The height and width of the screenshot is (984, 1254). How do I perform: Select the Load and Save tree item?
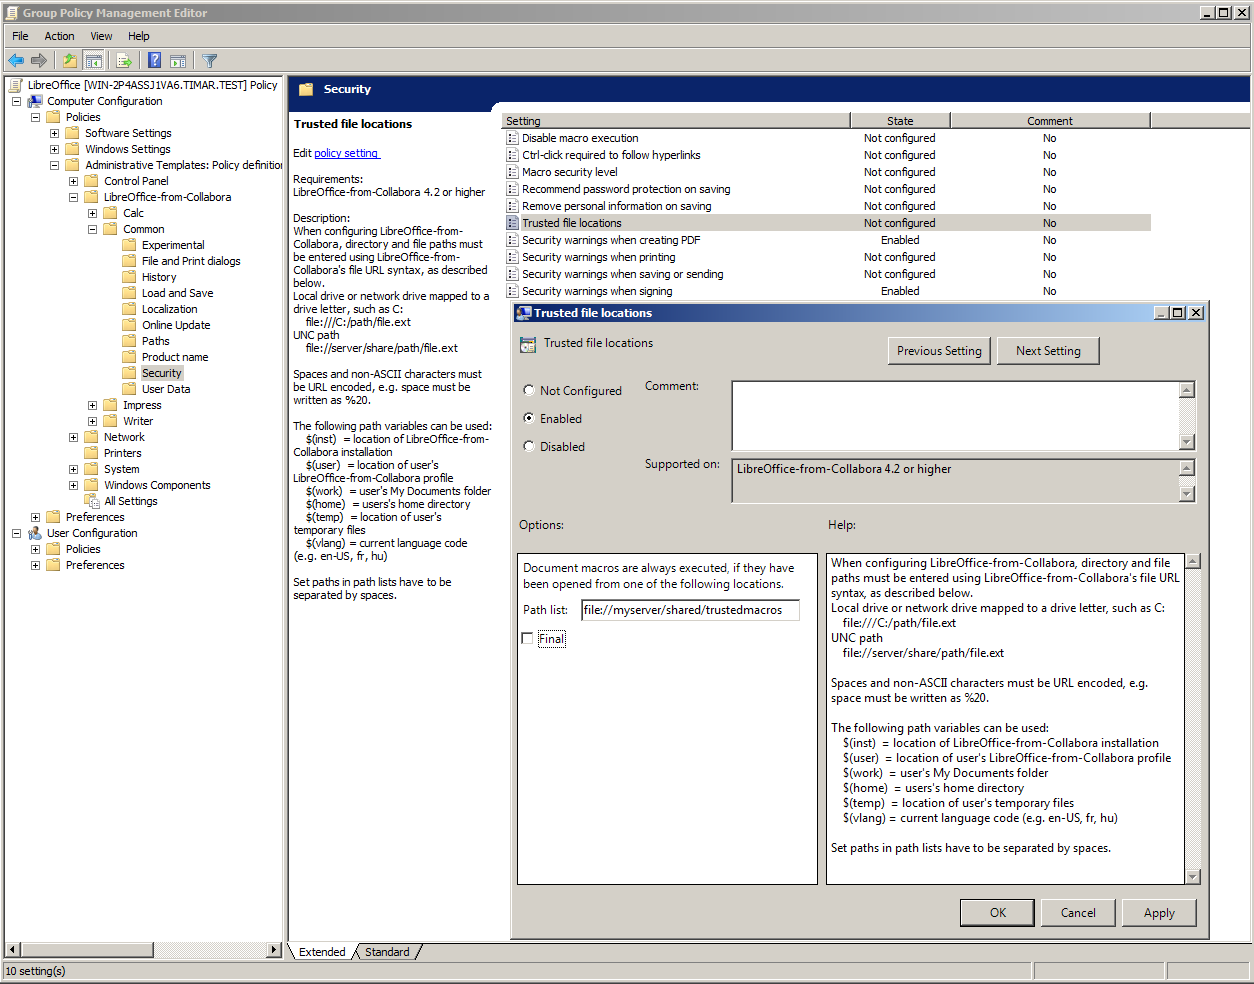point(177,293)
